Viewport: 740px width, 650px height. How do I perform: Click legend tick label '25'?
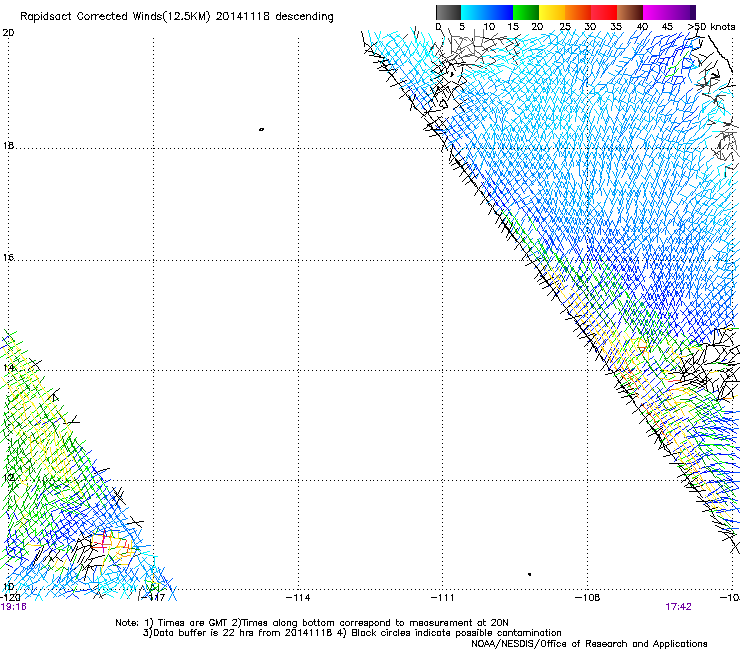pos(565,27)
